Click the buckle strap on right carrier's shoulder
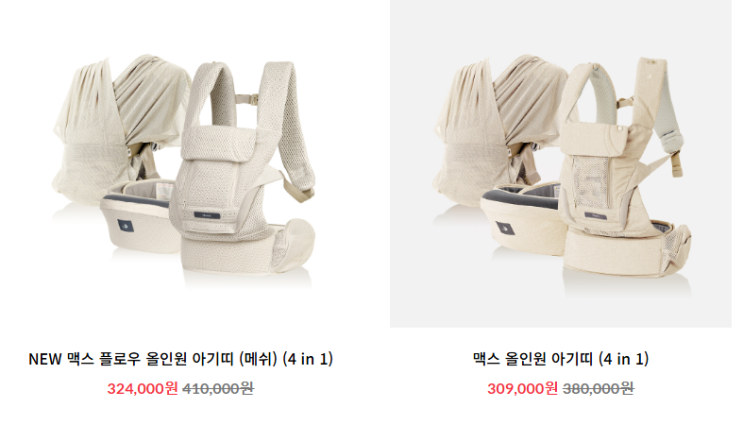 676,163
